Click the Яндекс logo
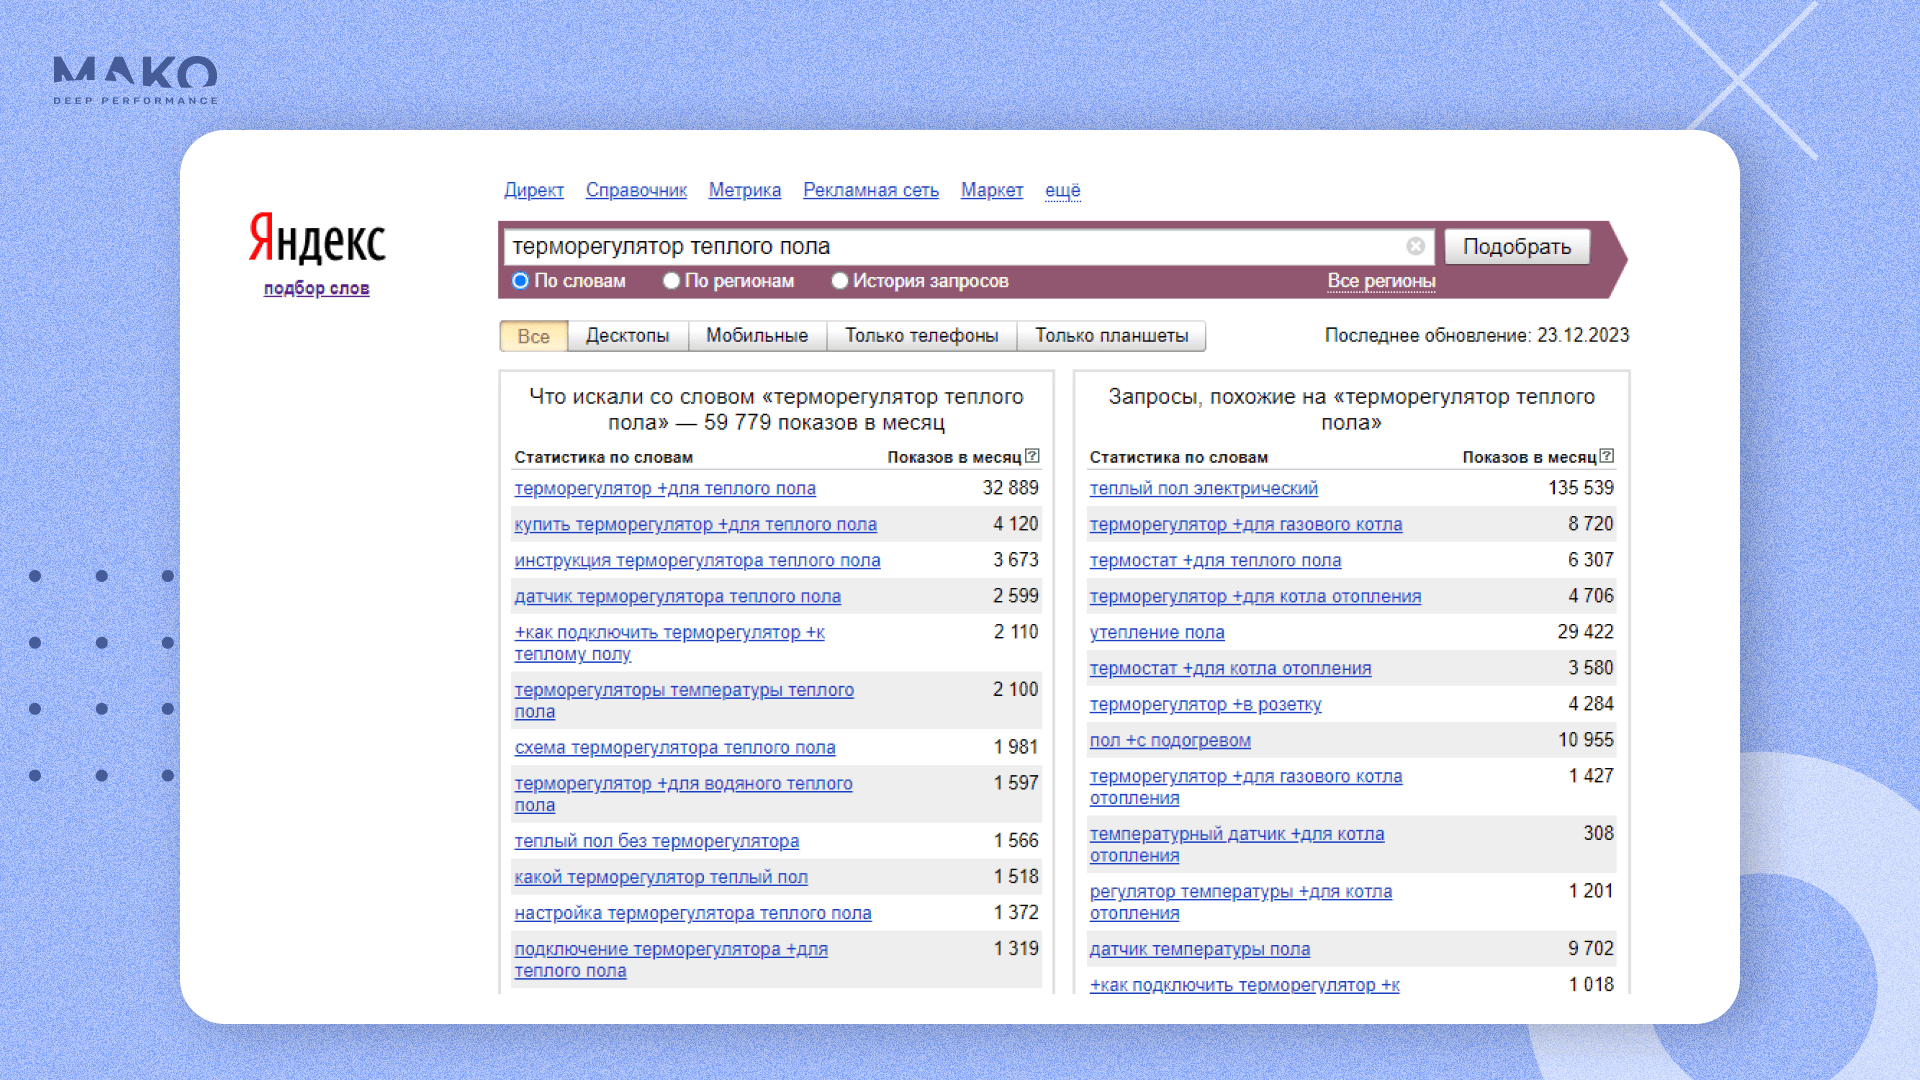 pyautogui.click(x=317, y=238)
